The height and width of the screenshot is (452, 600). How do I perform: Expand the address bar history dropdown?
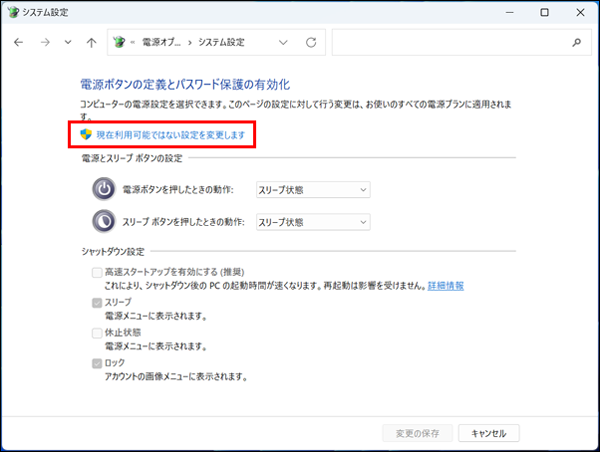coord(284,43)
